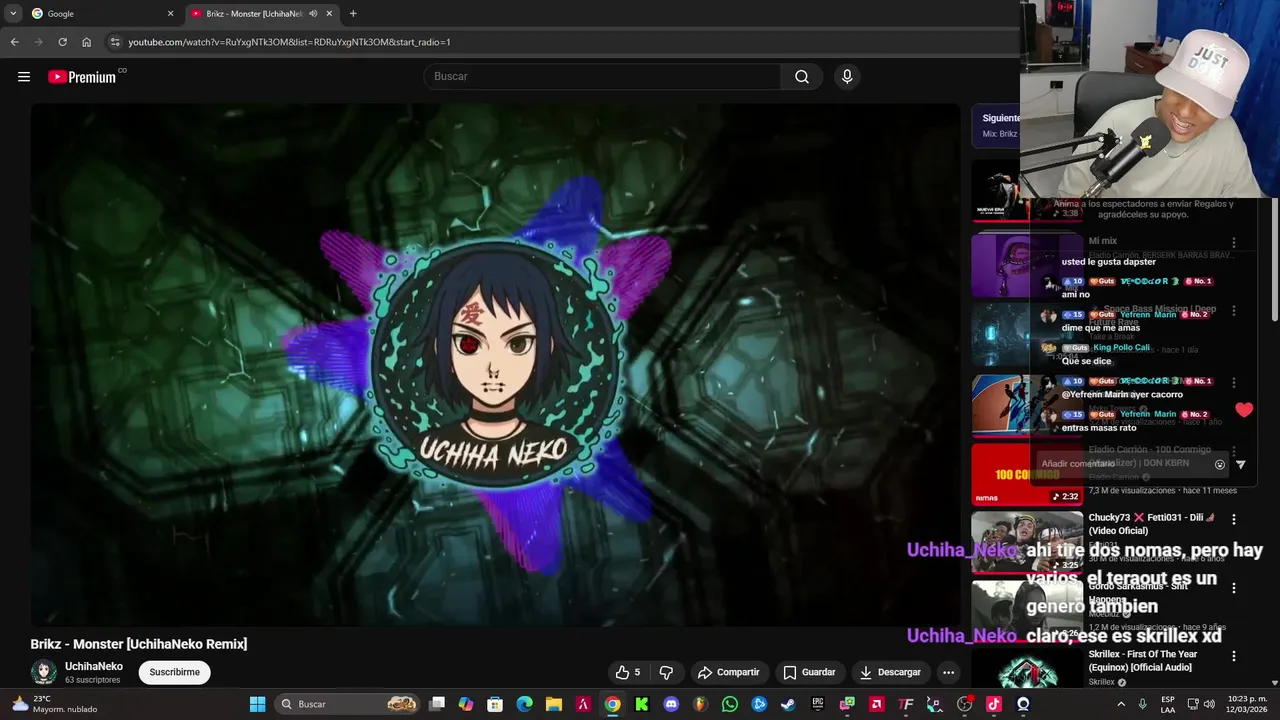1280x720 pixels.
Task: Open the weather widget showing 23°C
Action: [55, 704]
